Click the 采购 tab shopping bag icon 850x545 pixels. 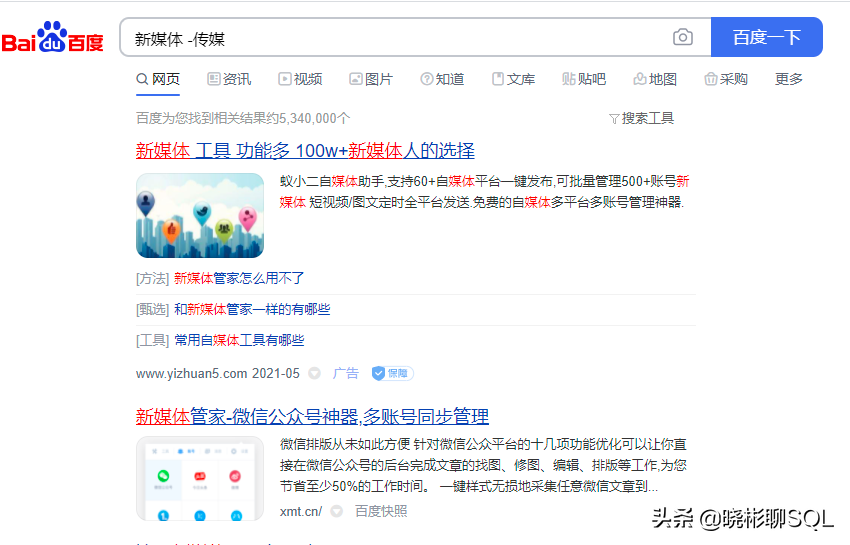pos(711,79)
